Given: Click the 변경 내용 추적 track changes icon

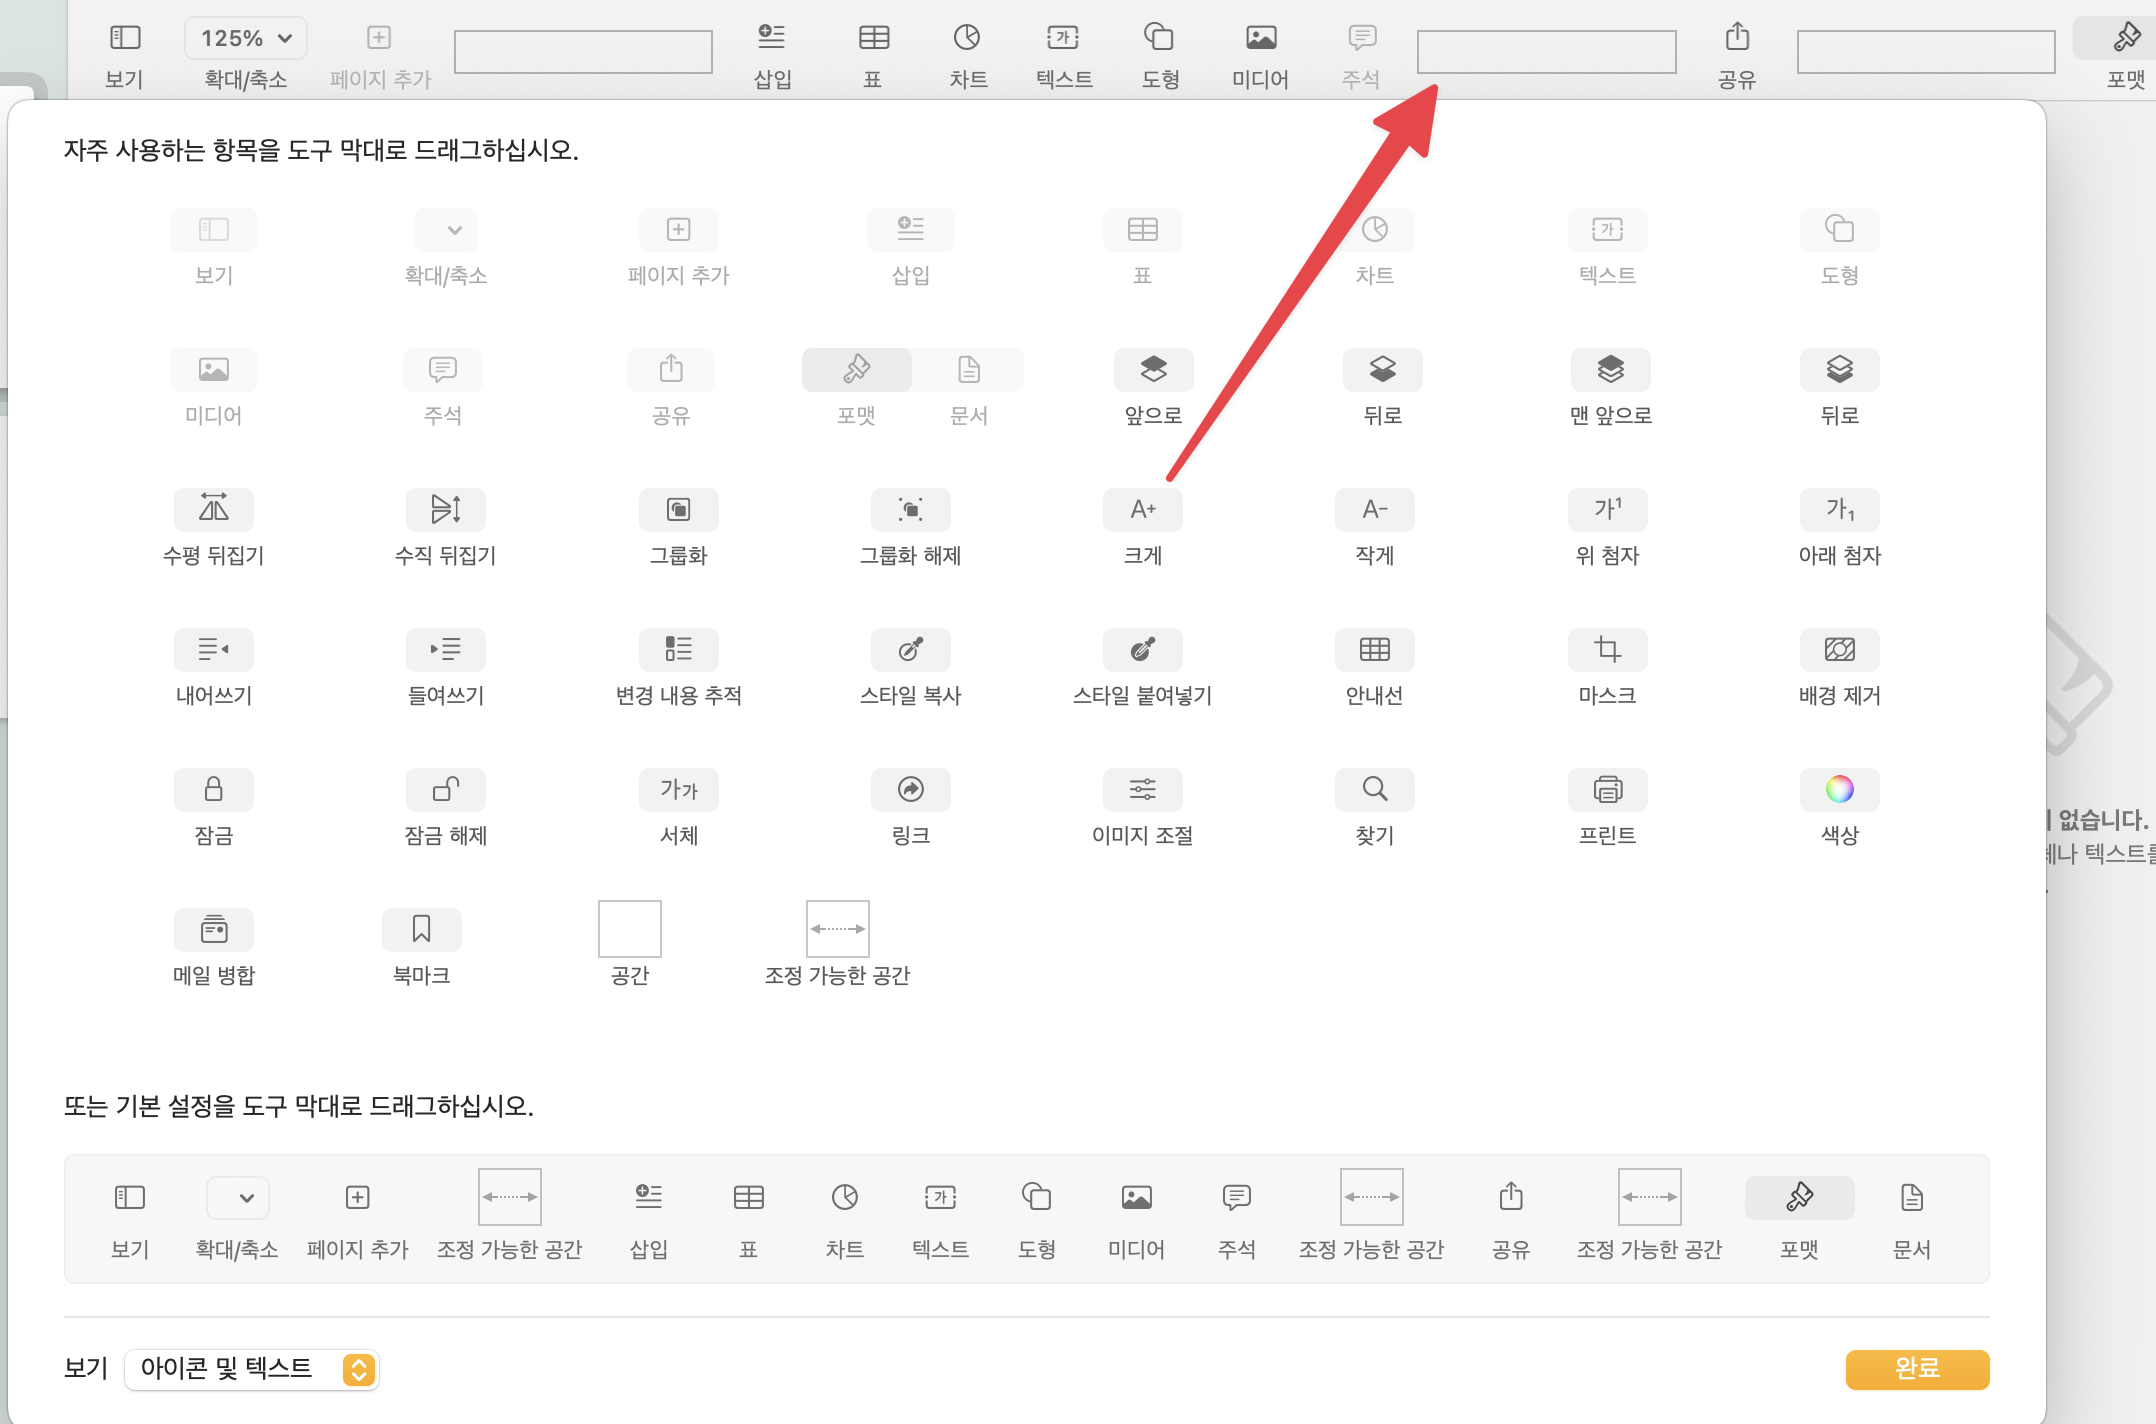Looking at the screenshot, I should (678, 650).
